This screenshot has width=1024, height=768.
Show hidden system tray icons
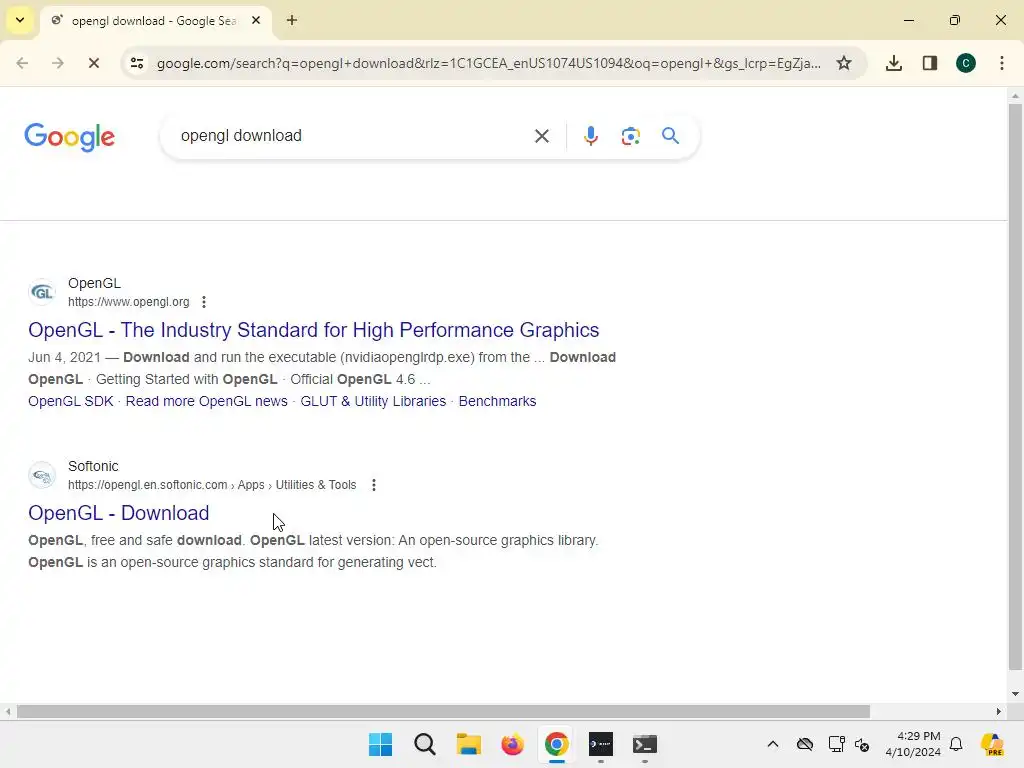tap(773, 744)
